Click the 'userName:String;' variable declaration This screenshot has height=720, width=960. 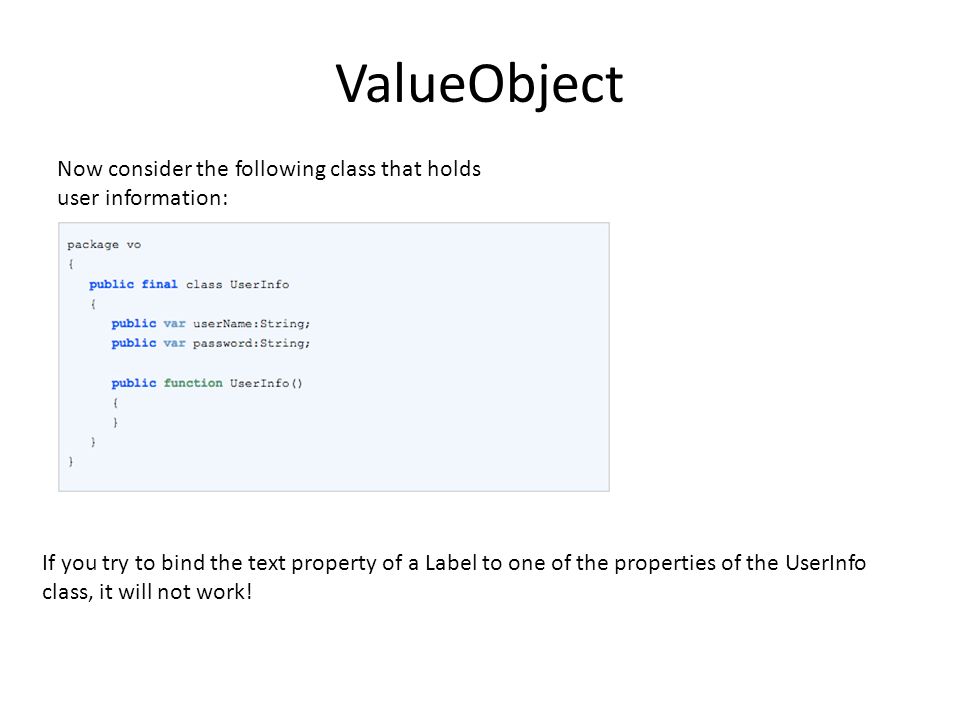pos(252,323)
